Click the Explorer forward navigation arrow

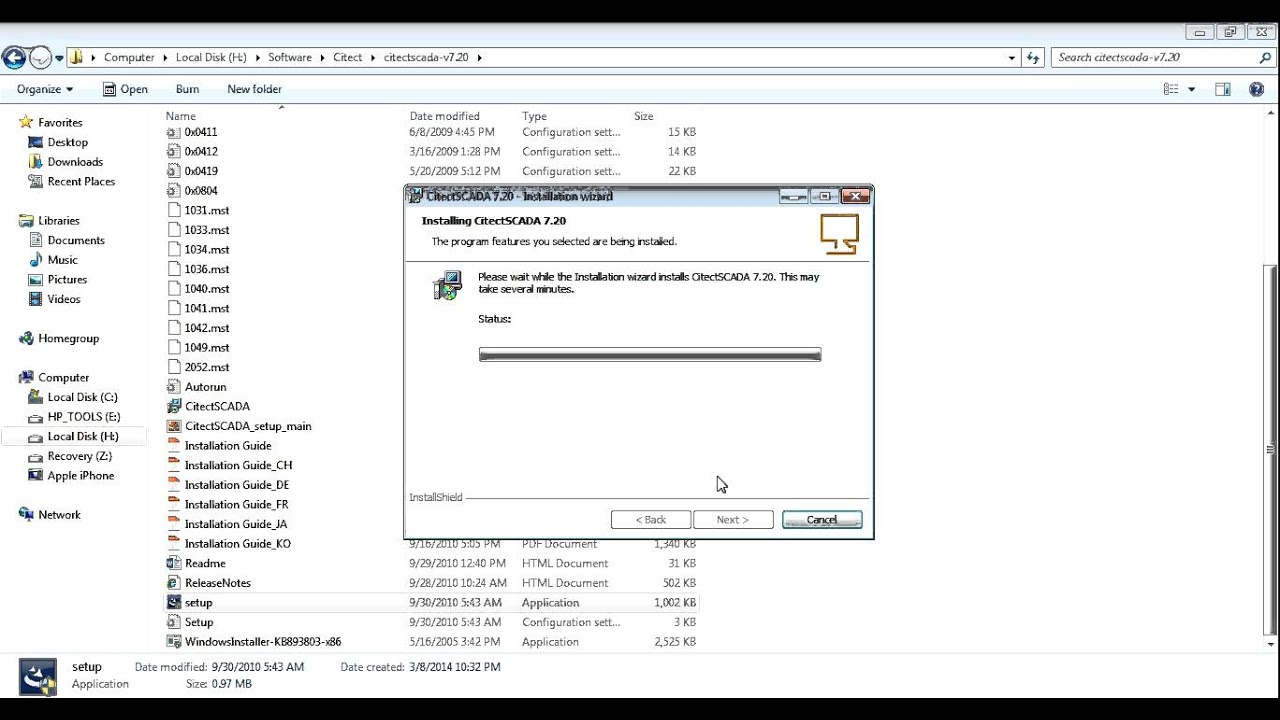[x=40, y=57]
